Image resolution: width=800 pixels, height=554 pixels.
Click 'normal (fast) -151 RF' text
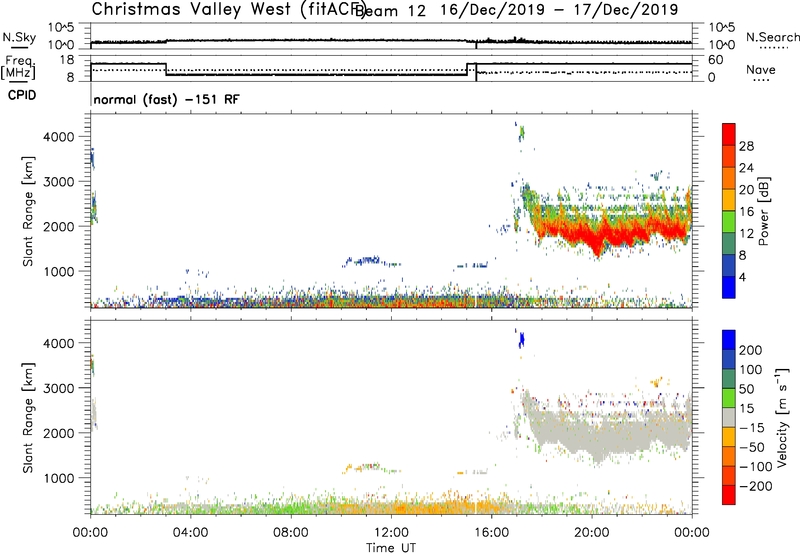(166, 99)
